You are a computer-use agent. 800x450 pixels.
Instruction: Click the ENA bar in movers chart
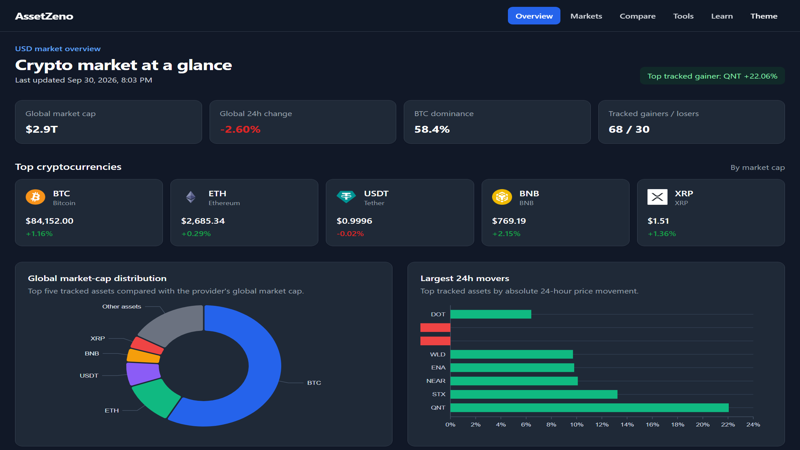coord(512,368)
